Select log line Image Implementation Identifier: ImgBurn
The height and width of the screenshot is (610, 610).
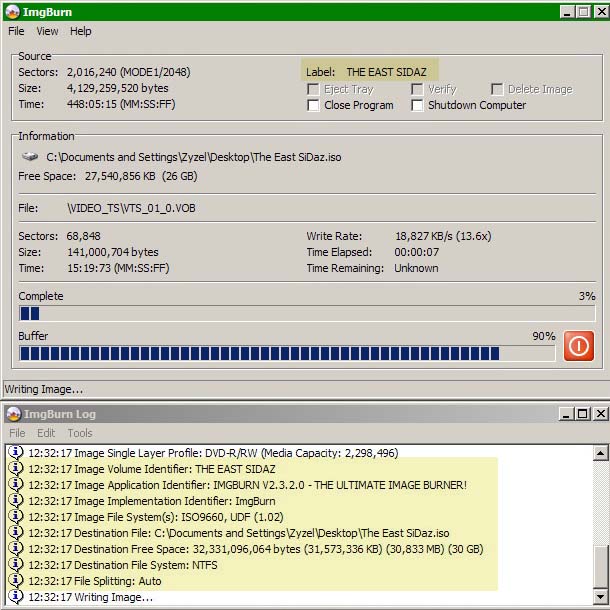(152, 501)
